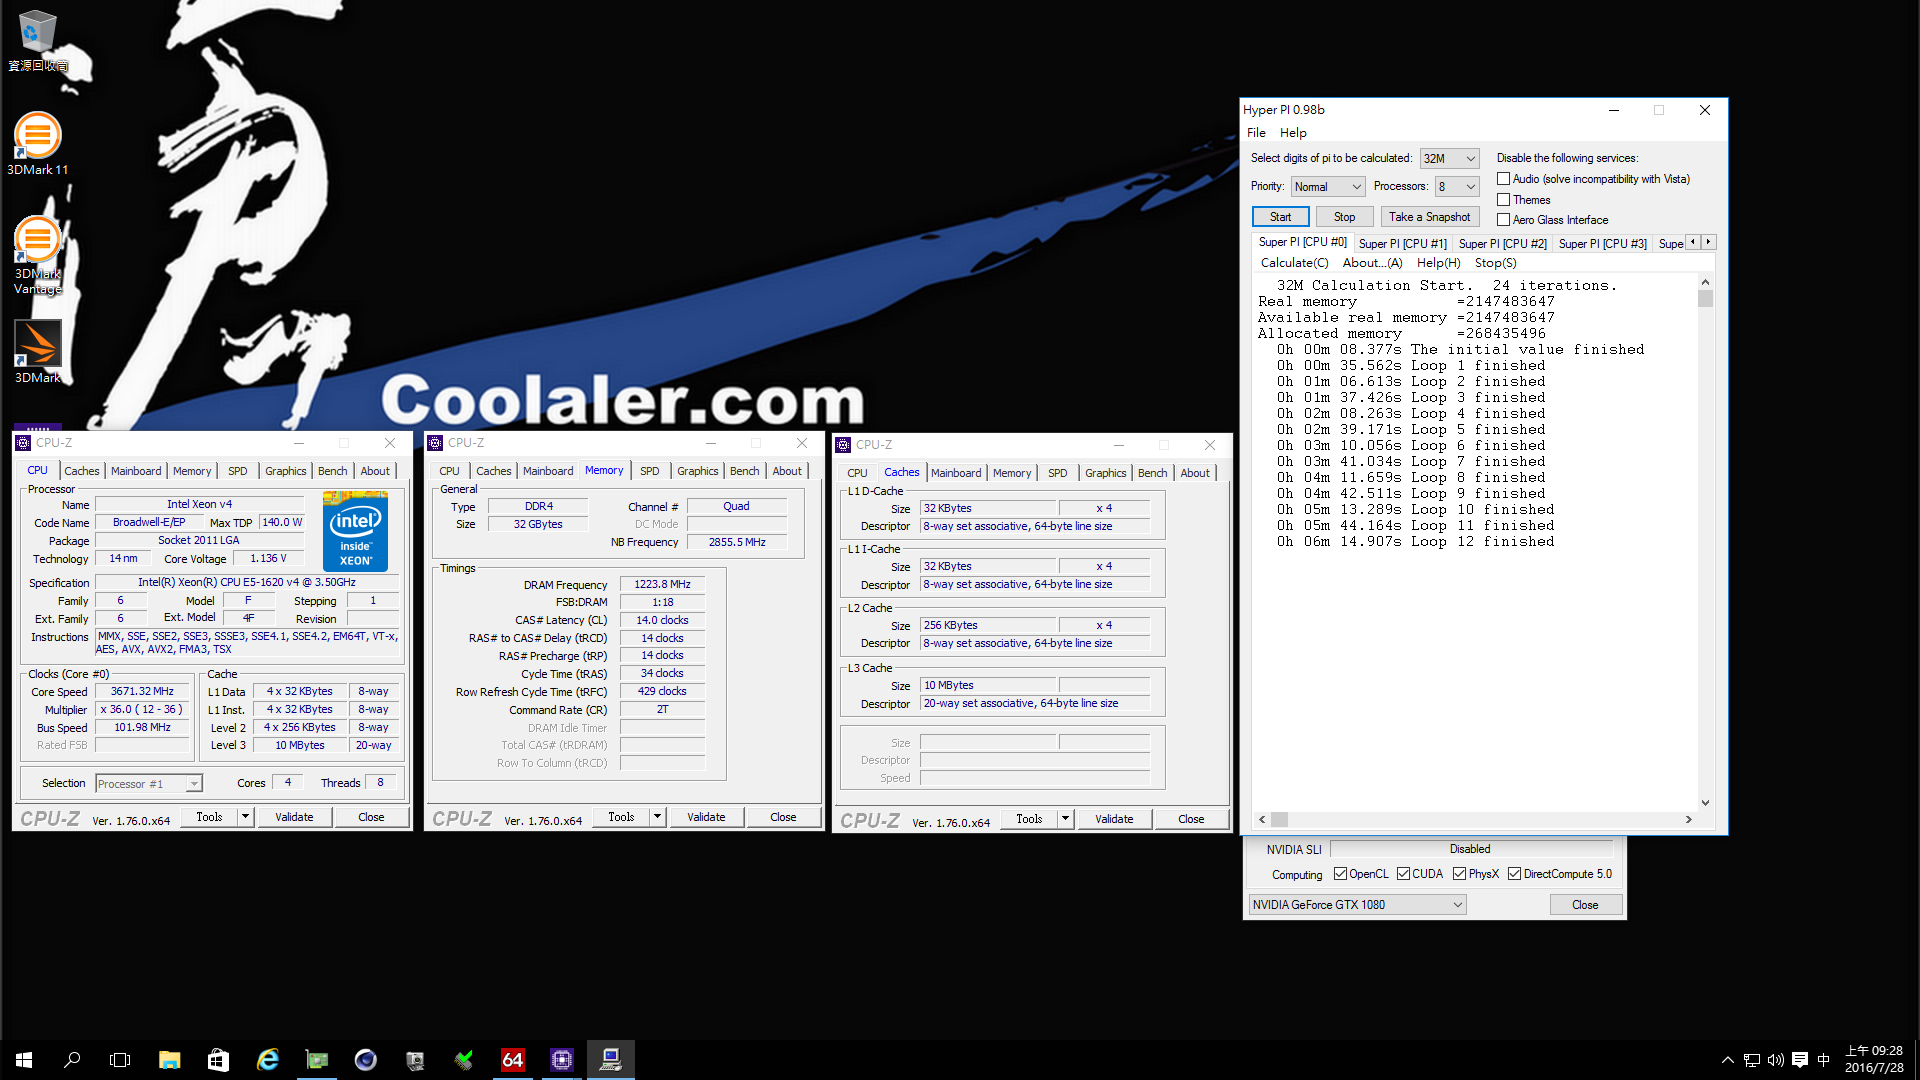Open the Processor #1 selection dropdown

(x=149, y=784)
